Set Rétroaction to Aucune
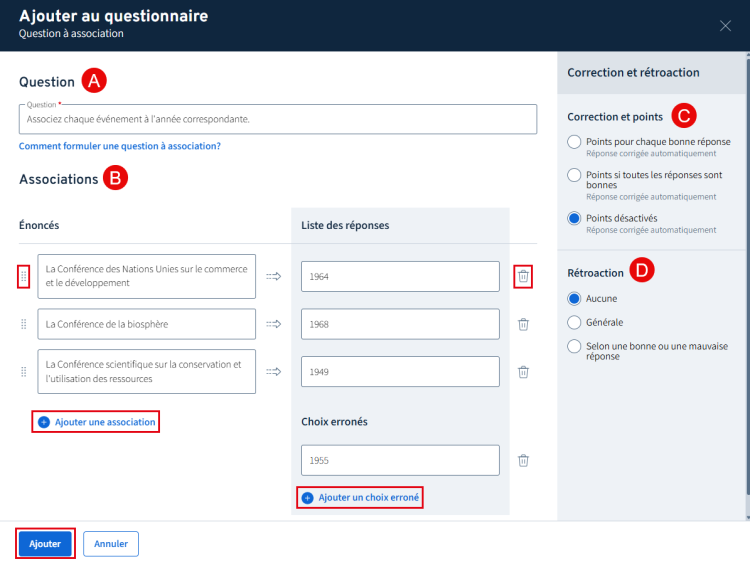The image size is (750, 569). (574, 298)
